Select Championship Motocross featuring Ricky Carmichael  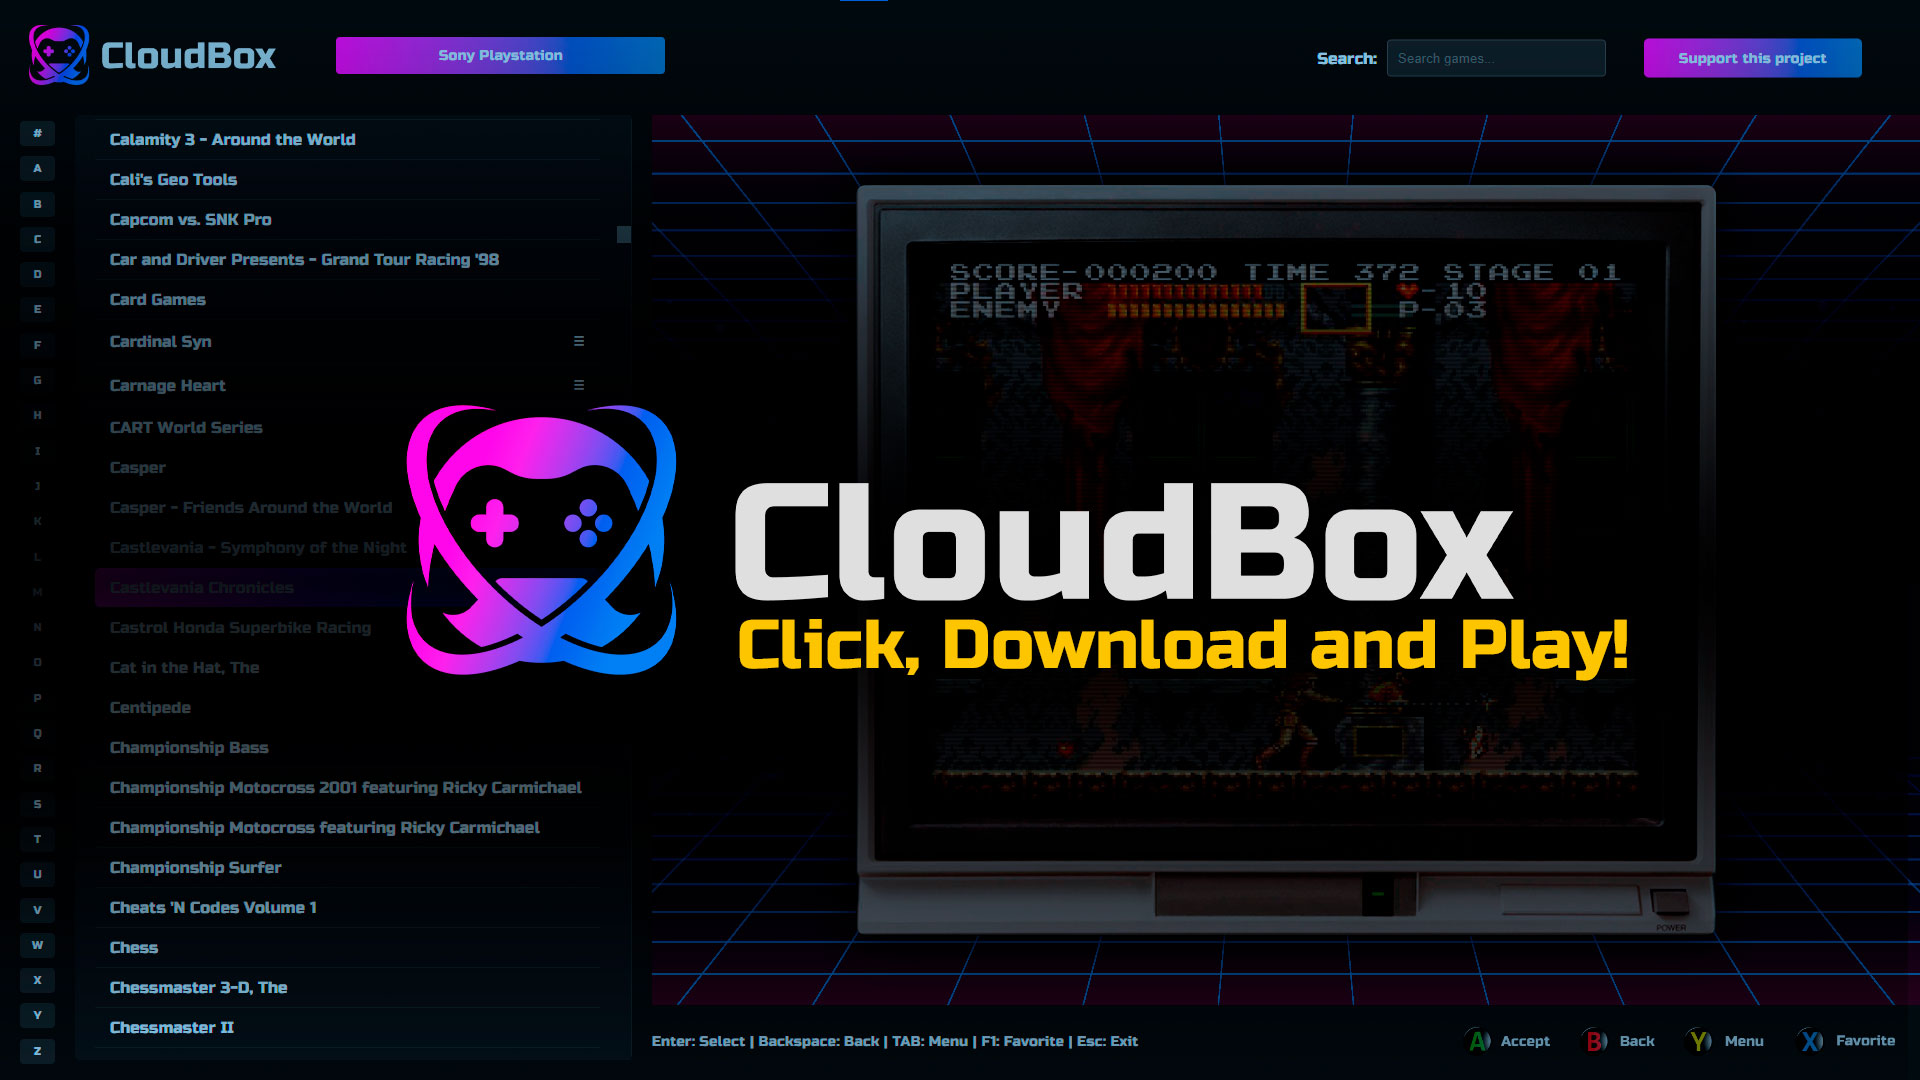point(348,828)
